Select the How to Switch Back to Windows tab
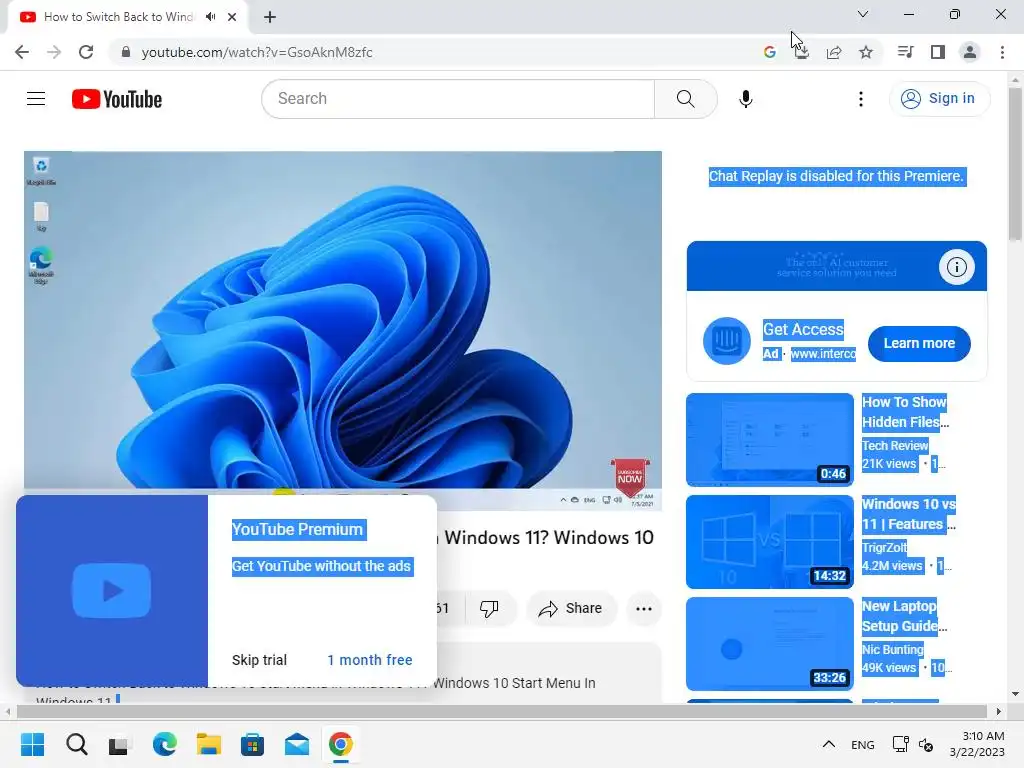Viewport: 1024px width, 768px height. (x=118, y=17)
